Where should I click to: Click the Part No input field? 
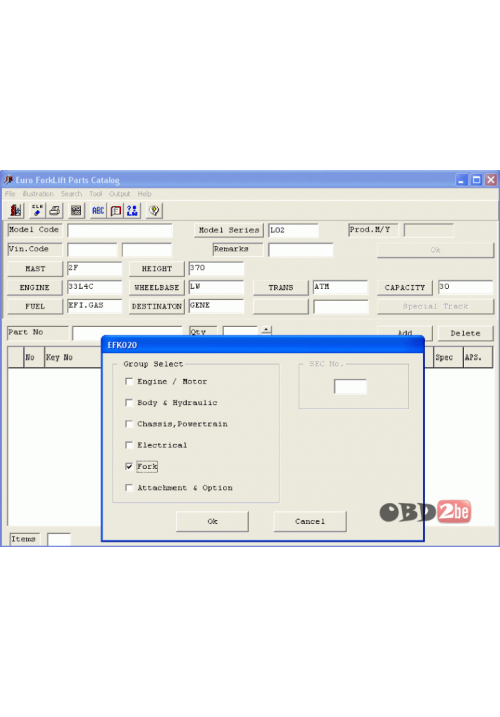[x=127, y=333]
